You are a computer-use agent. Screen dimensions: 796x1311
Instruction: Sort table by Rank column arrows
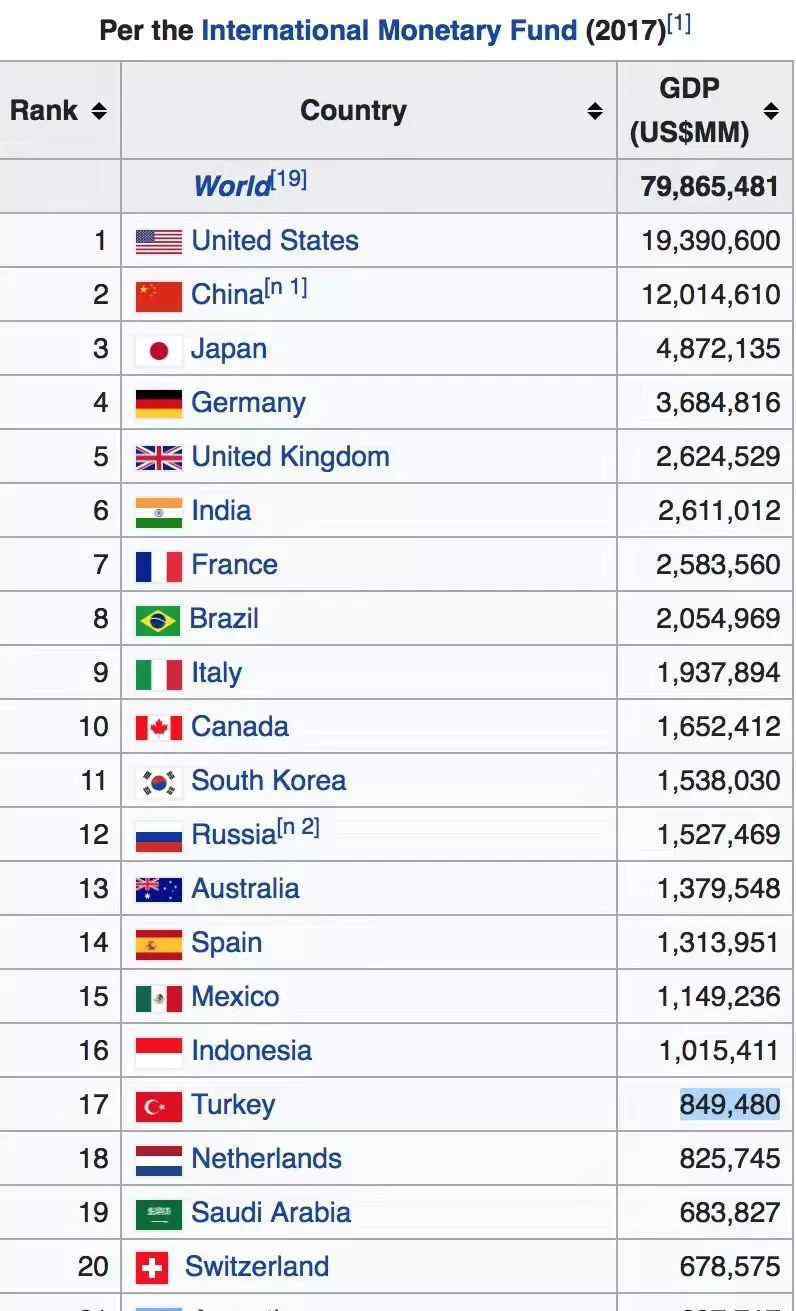click(x=99, y=111)
